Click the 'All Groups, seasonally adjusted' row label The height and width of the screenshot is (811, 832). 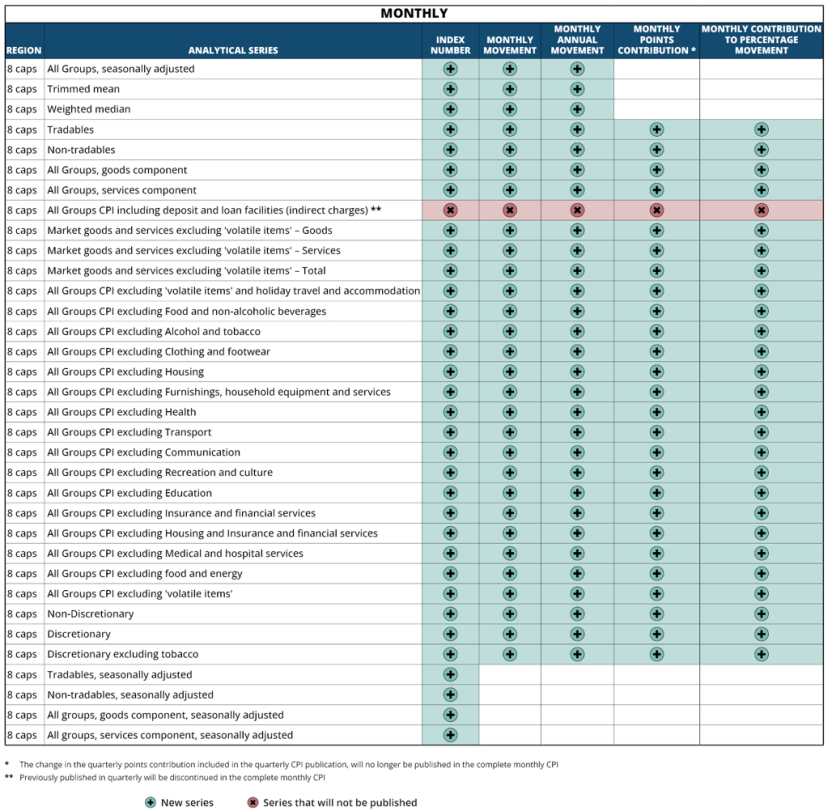(121, 69)
